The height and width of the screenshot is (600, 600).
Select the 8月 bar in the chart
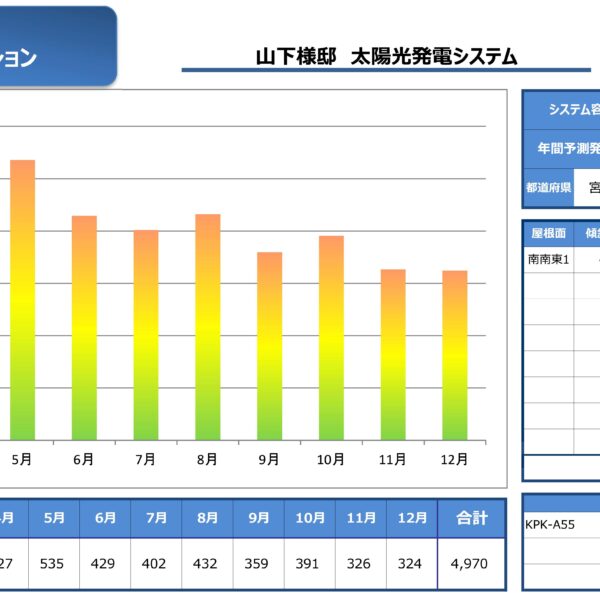pyautogui.click(x=207, y=327)
